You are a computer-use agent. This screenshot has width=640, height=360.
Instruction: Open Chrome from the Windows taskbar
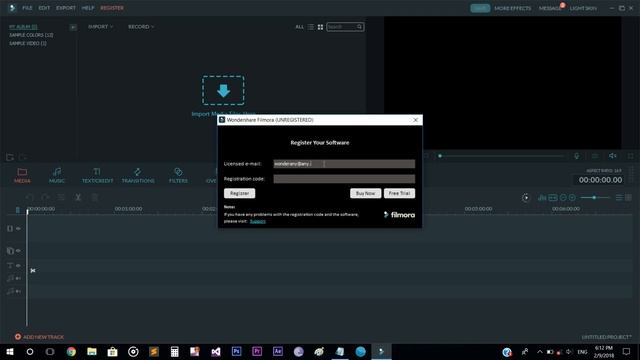(71, 351)
